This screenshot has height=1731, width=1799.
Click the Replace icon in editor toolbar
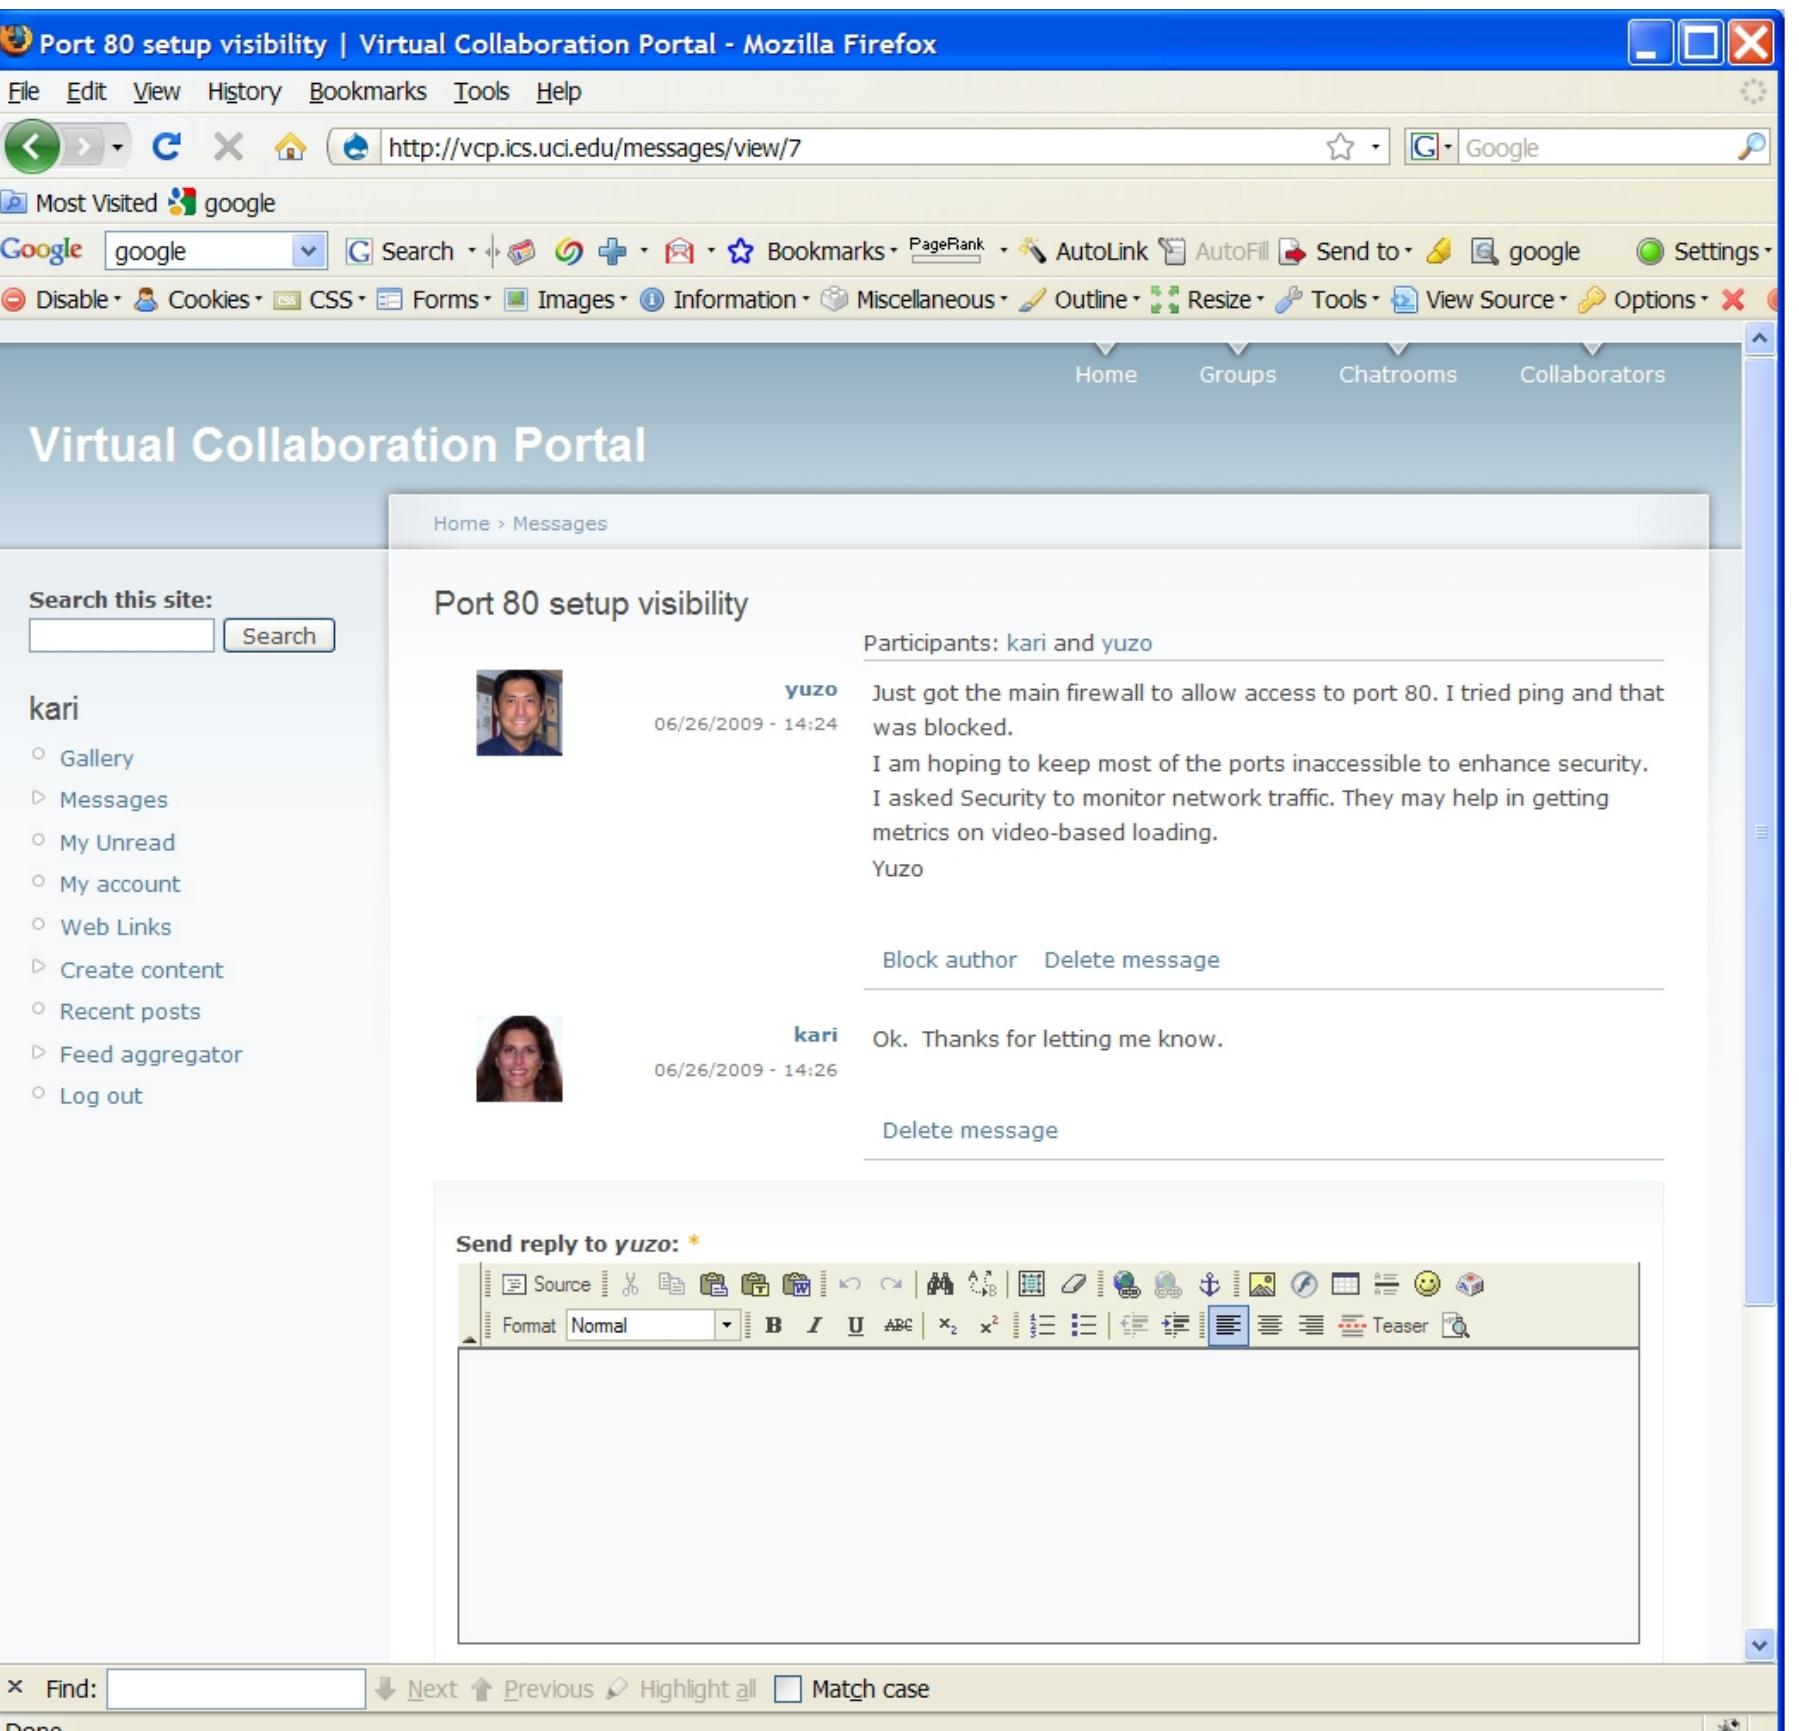982,1284
